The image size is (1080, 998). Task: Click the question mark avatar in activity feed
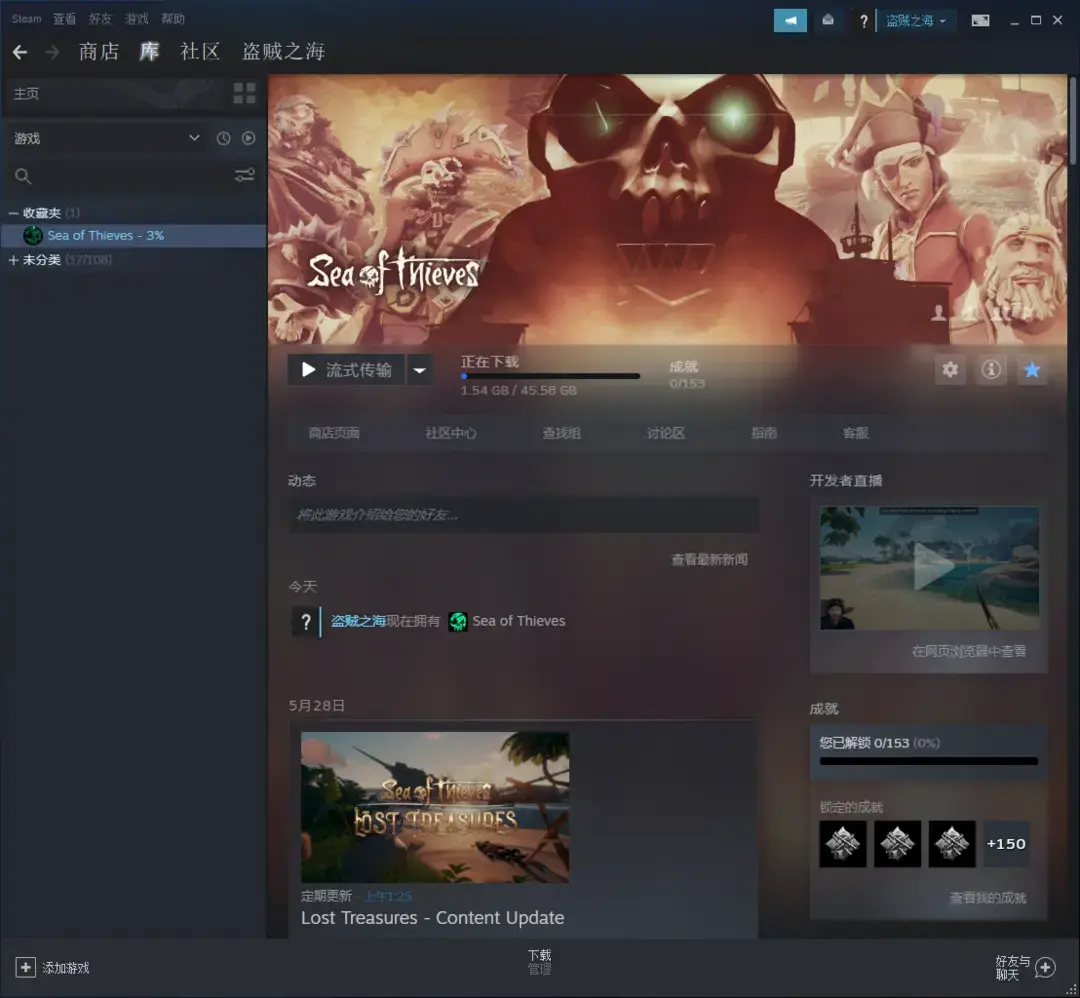click(306, 621)
